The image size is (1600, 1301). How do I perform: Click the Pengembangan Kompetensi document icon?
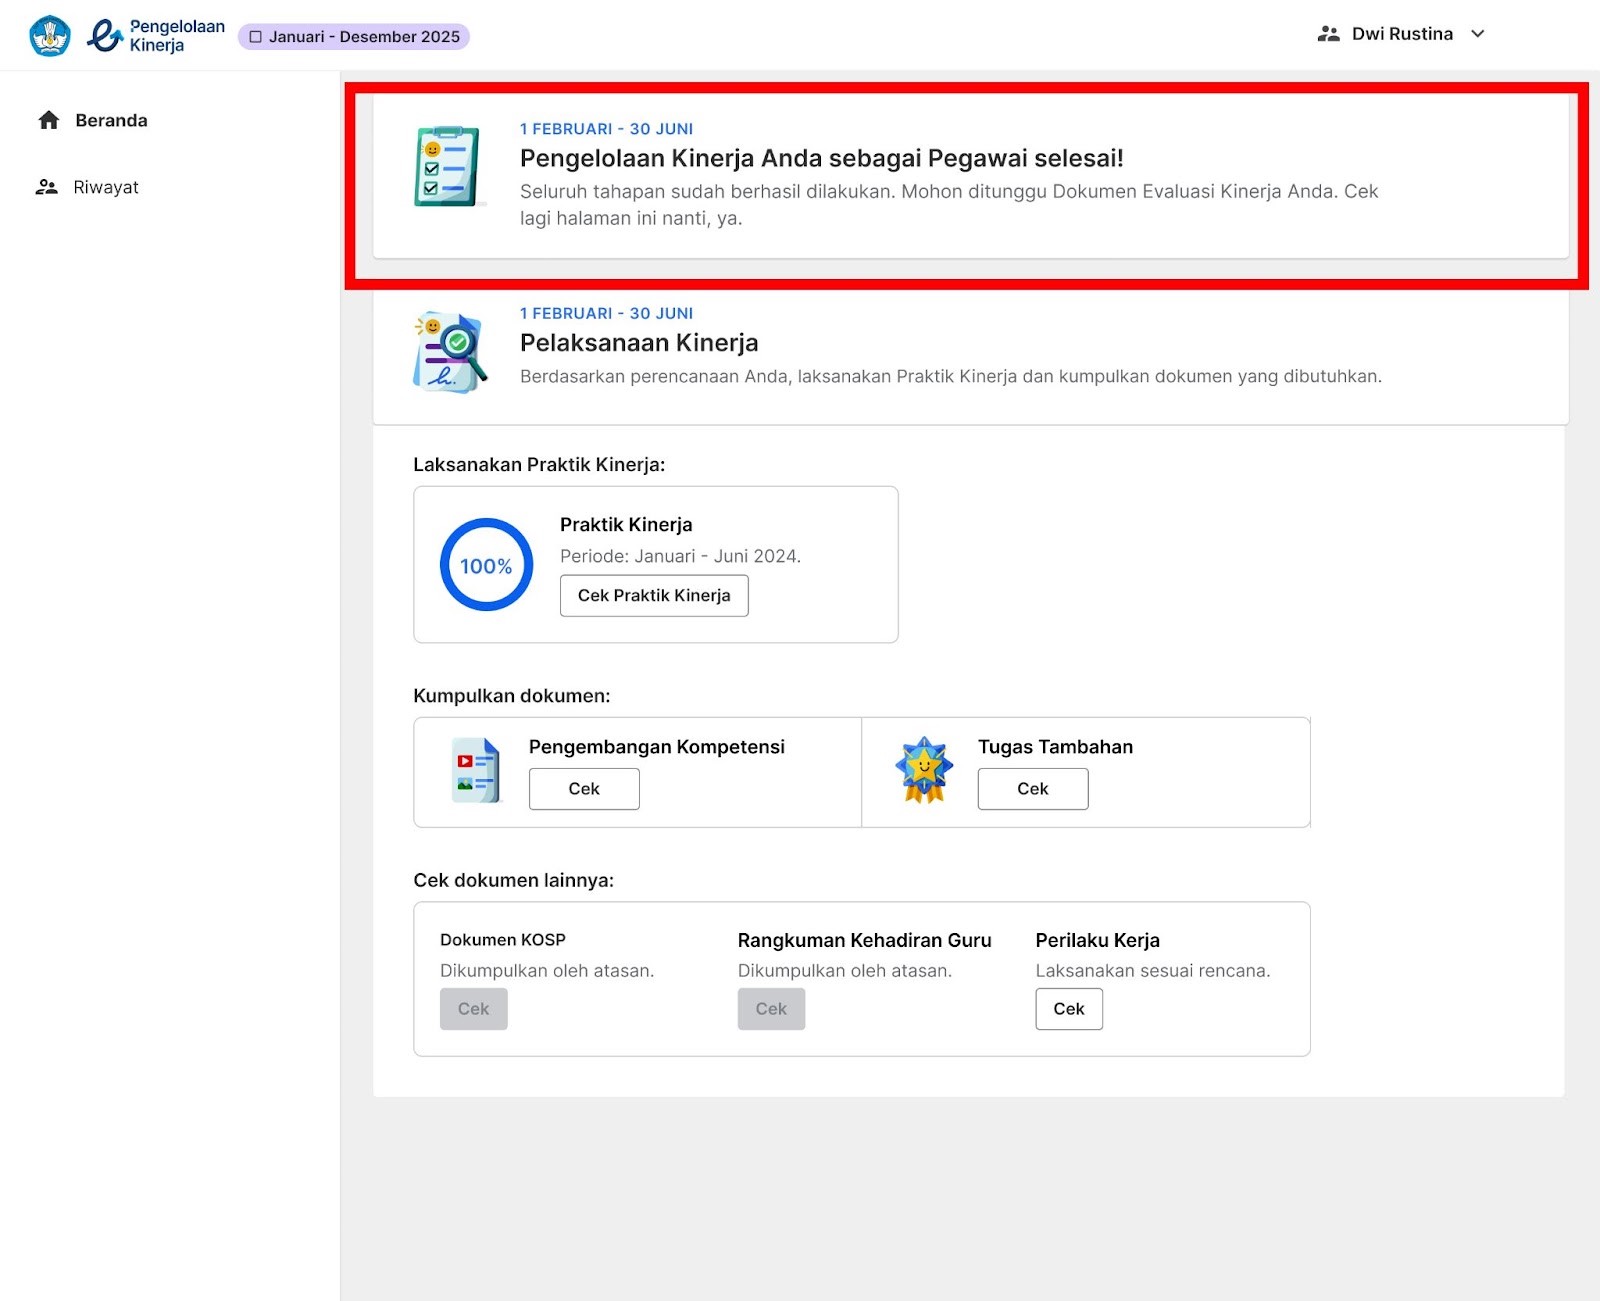pos(475,771)
